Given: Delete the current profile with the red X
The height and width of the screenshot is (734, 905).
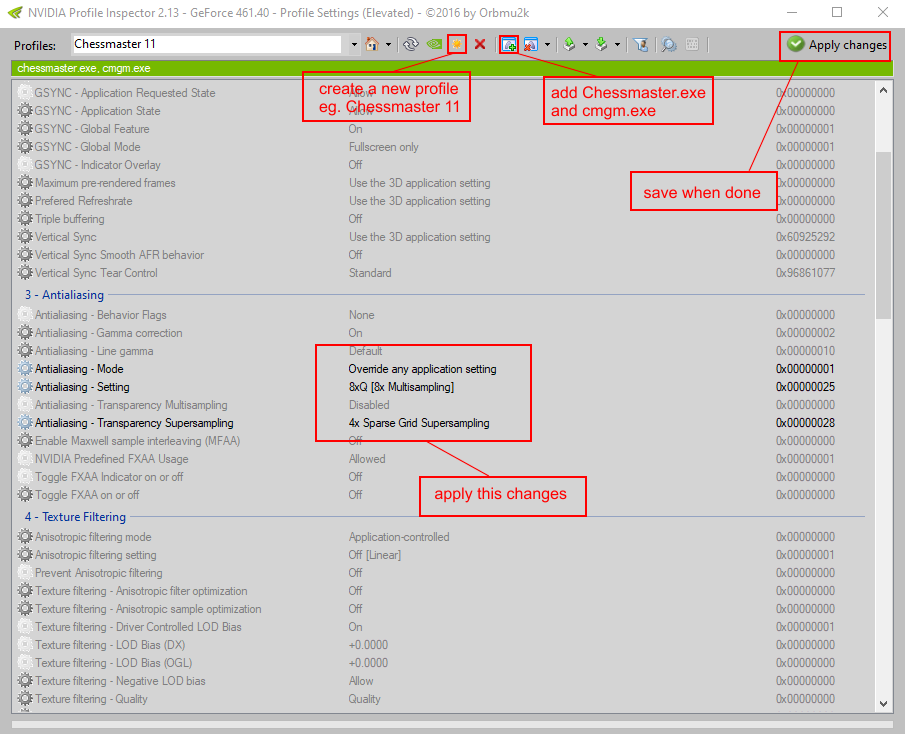Looking at the screenshot, I should 480,44.
